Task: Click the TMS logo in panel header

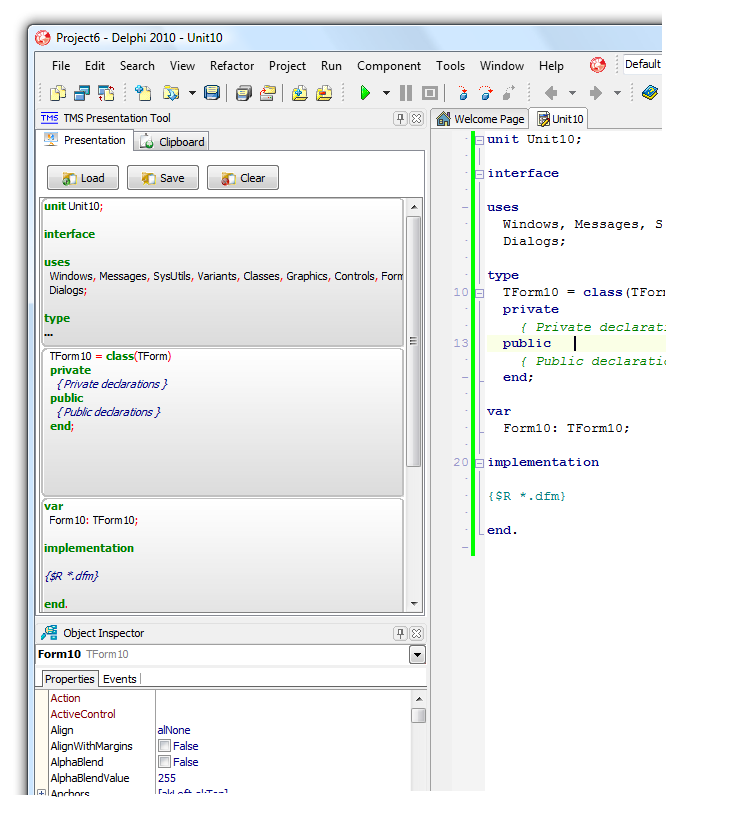Action: click(50, 118)
